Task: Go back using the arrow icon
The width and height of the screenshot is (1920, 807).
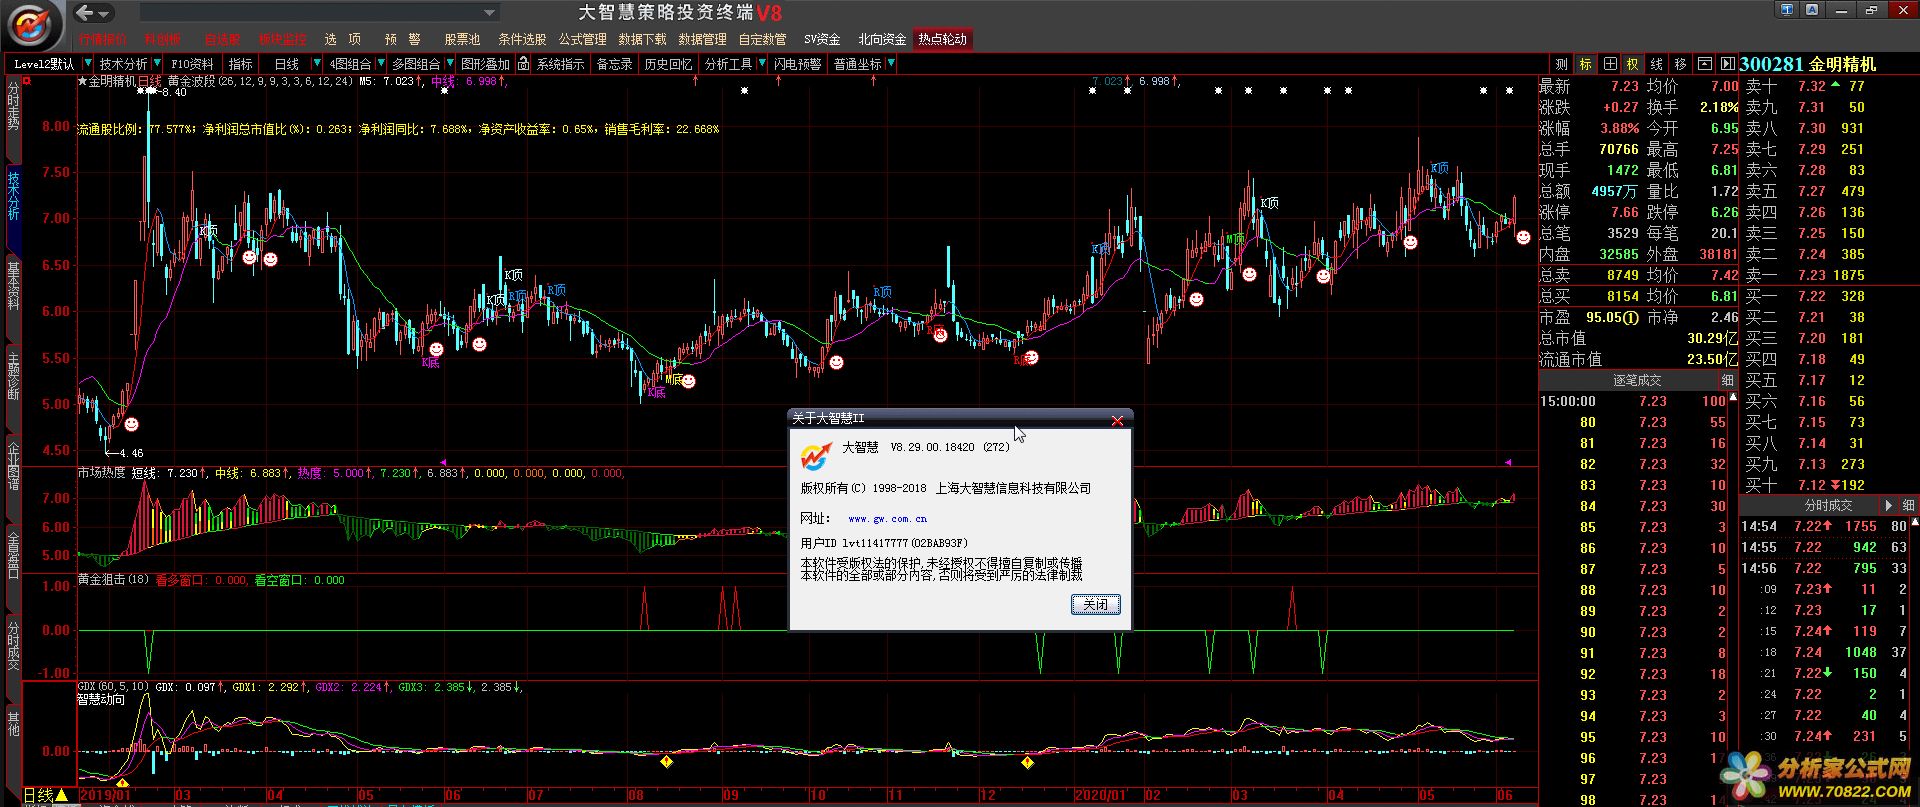Action: coord(85,13)
